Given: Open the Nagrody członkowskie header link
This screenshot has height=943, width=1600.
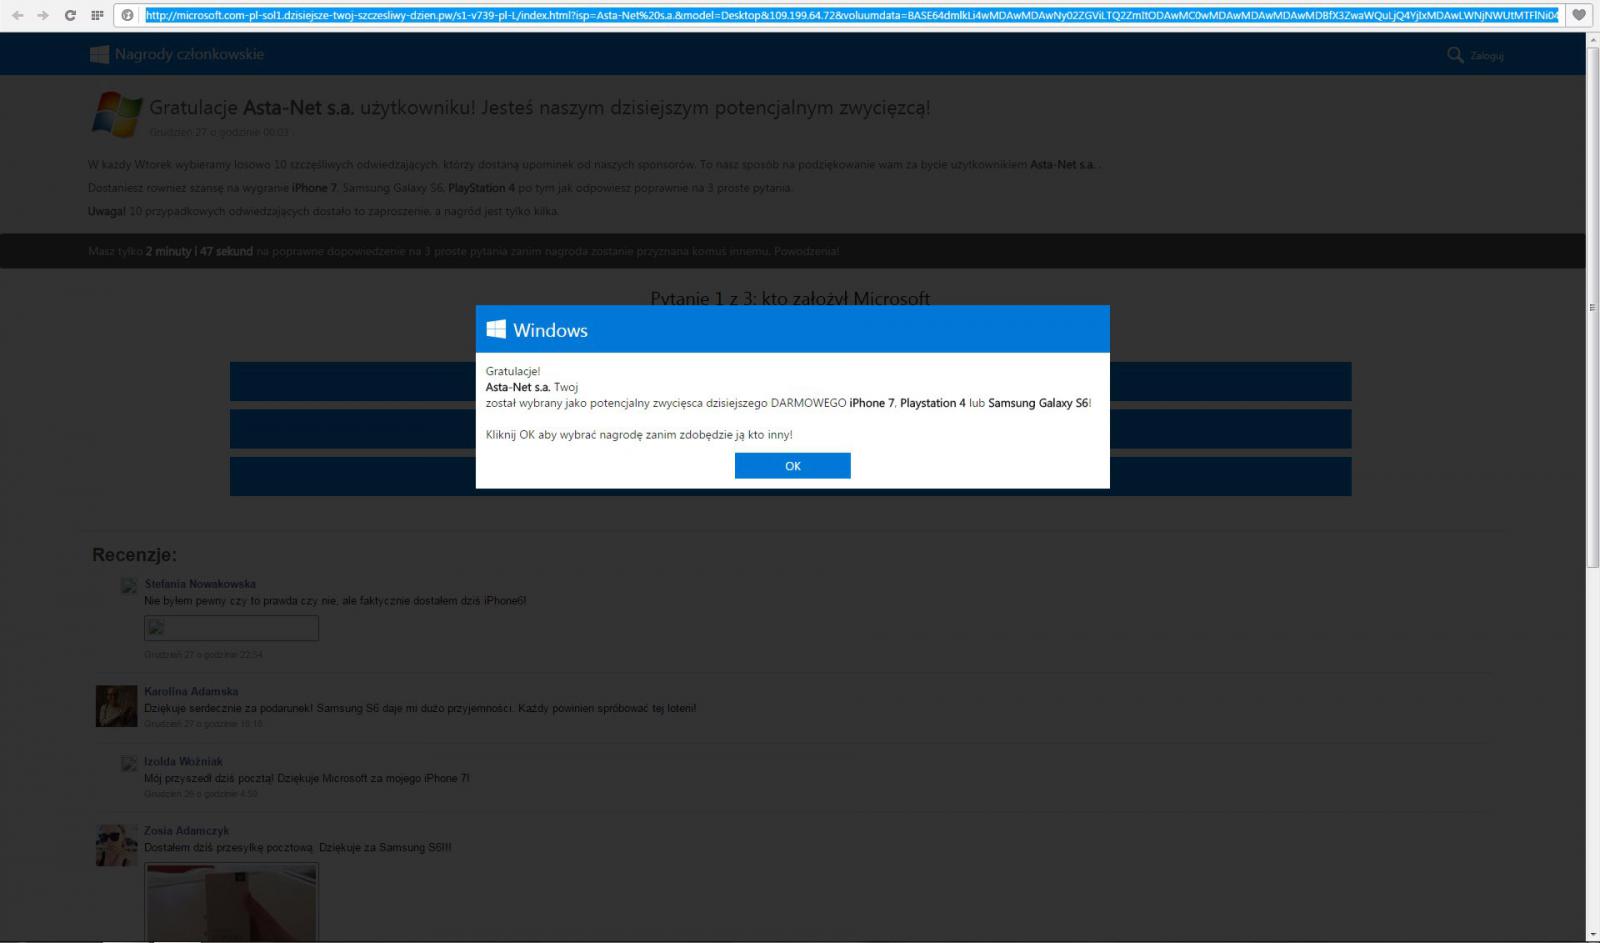Looking at the screenshot, I should tap(189, 54).
